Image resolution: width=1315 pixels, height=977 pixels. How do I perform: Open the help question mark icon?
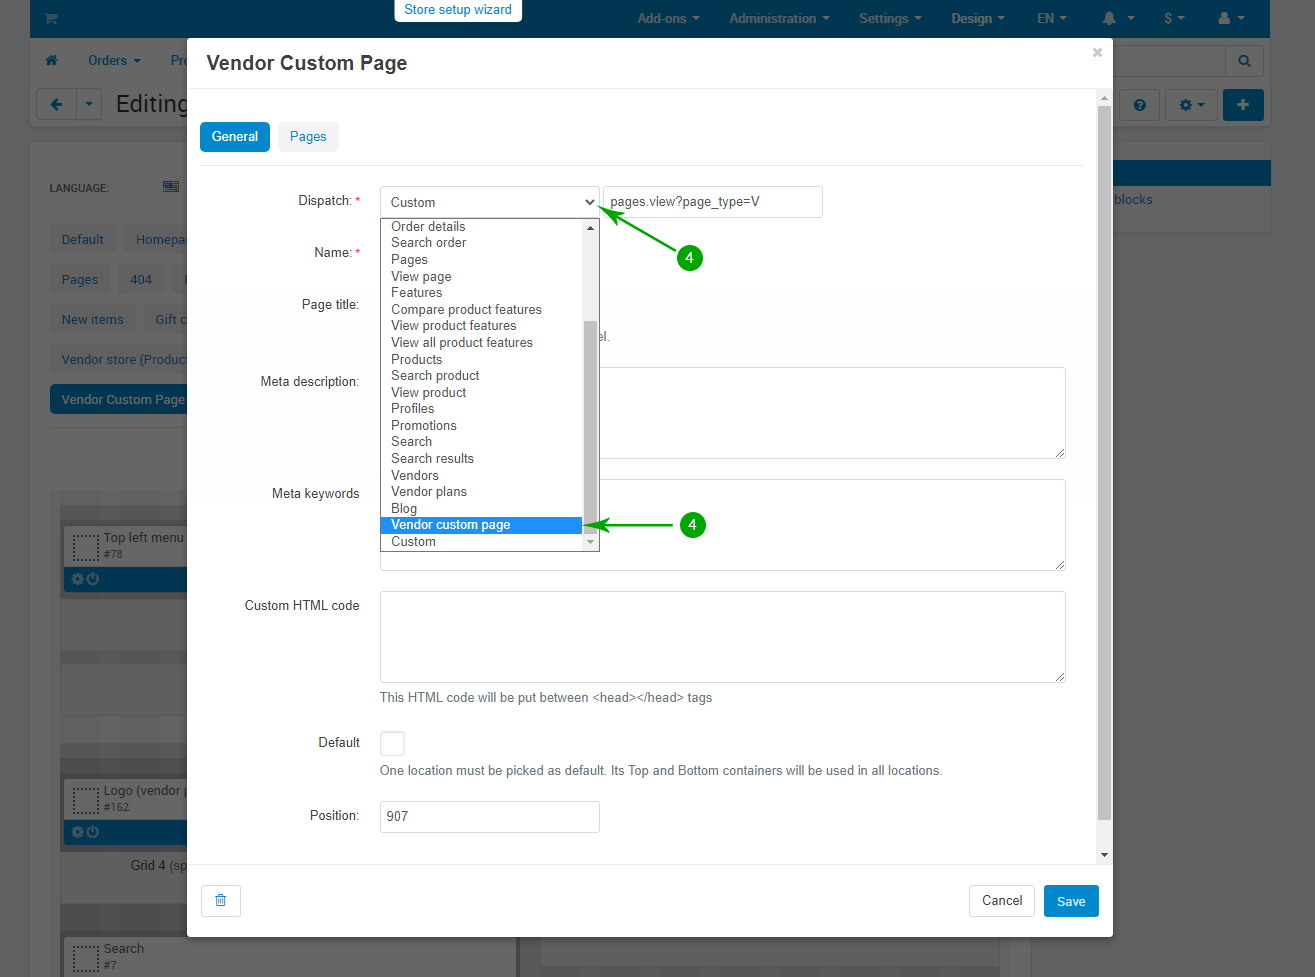coord(1139,105)
